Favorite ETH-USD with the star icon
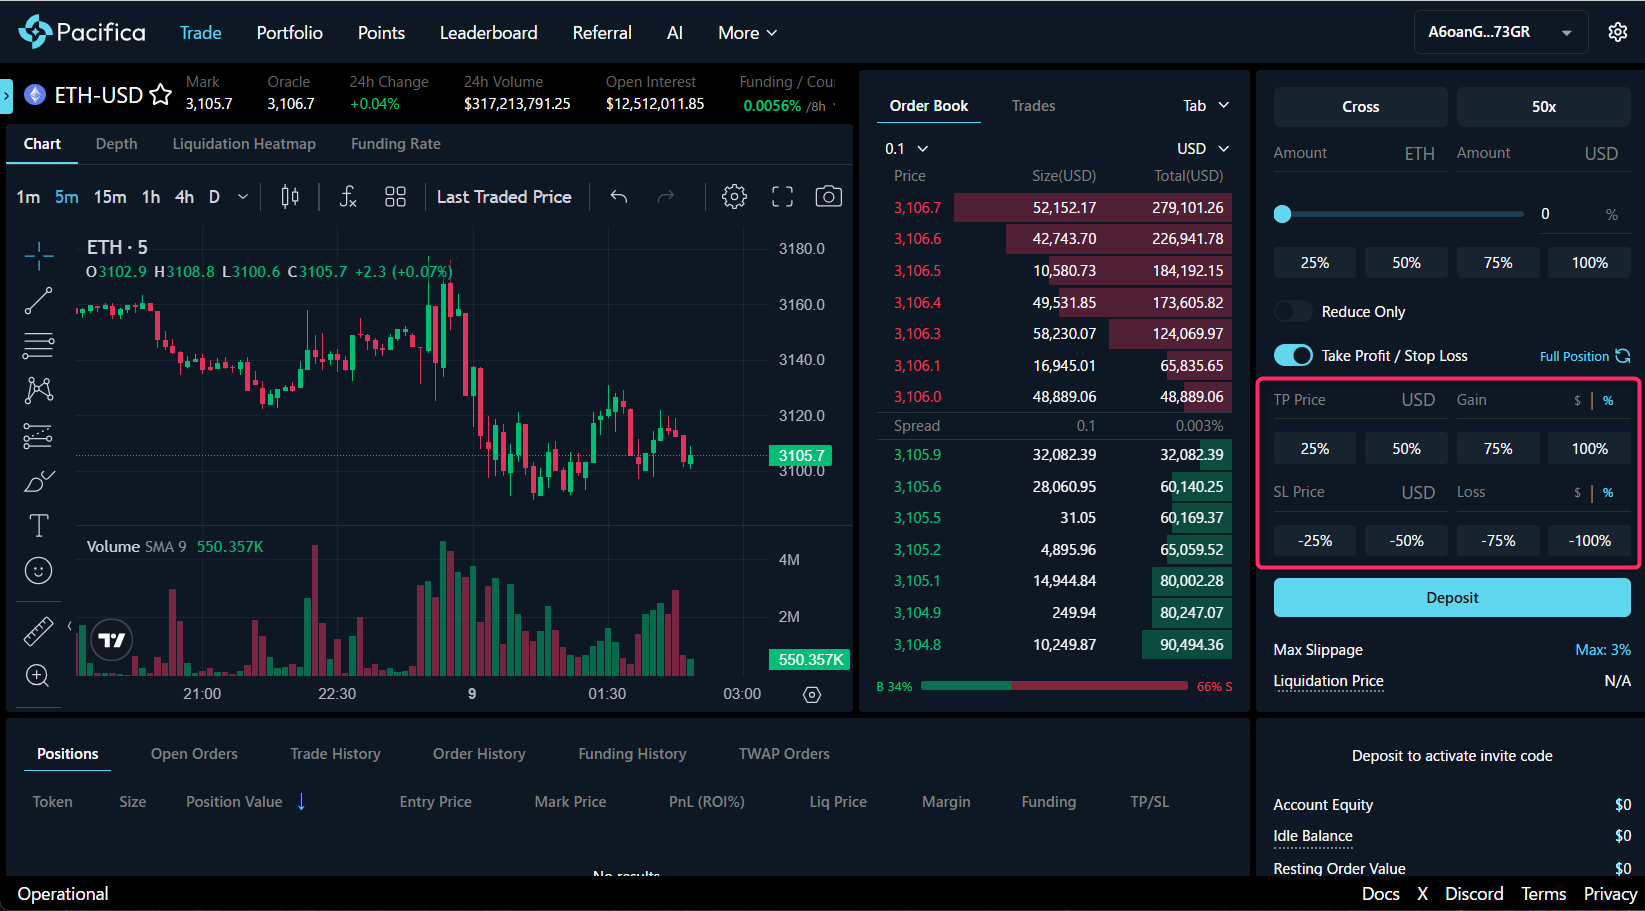 click(x=160, y=95)
